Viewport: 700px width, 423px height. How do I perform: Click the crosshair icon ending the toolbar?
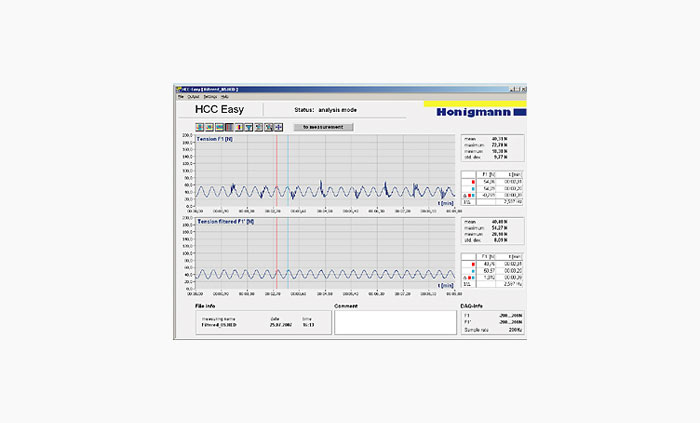279,127
